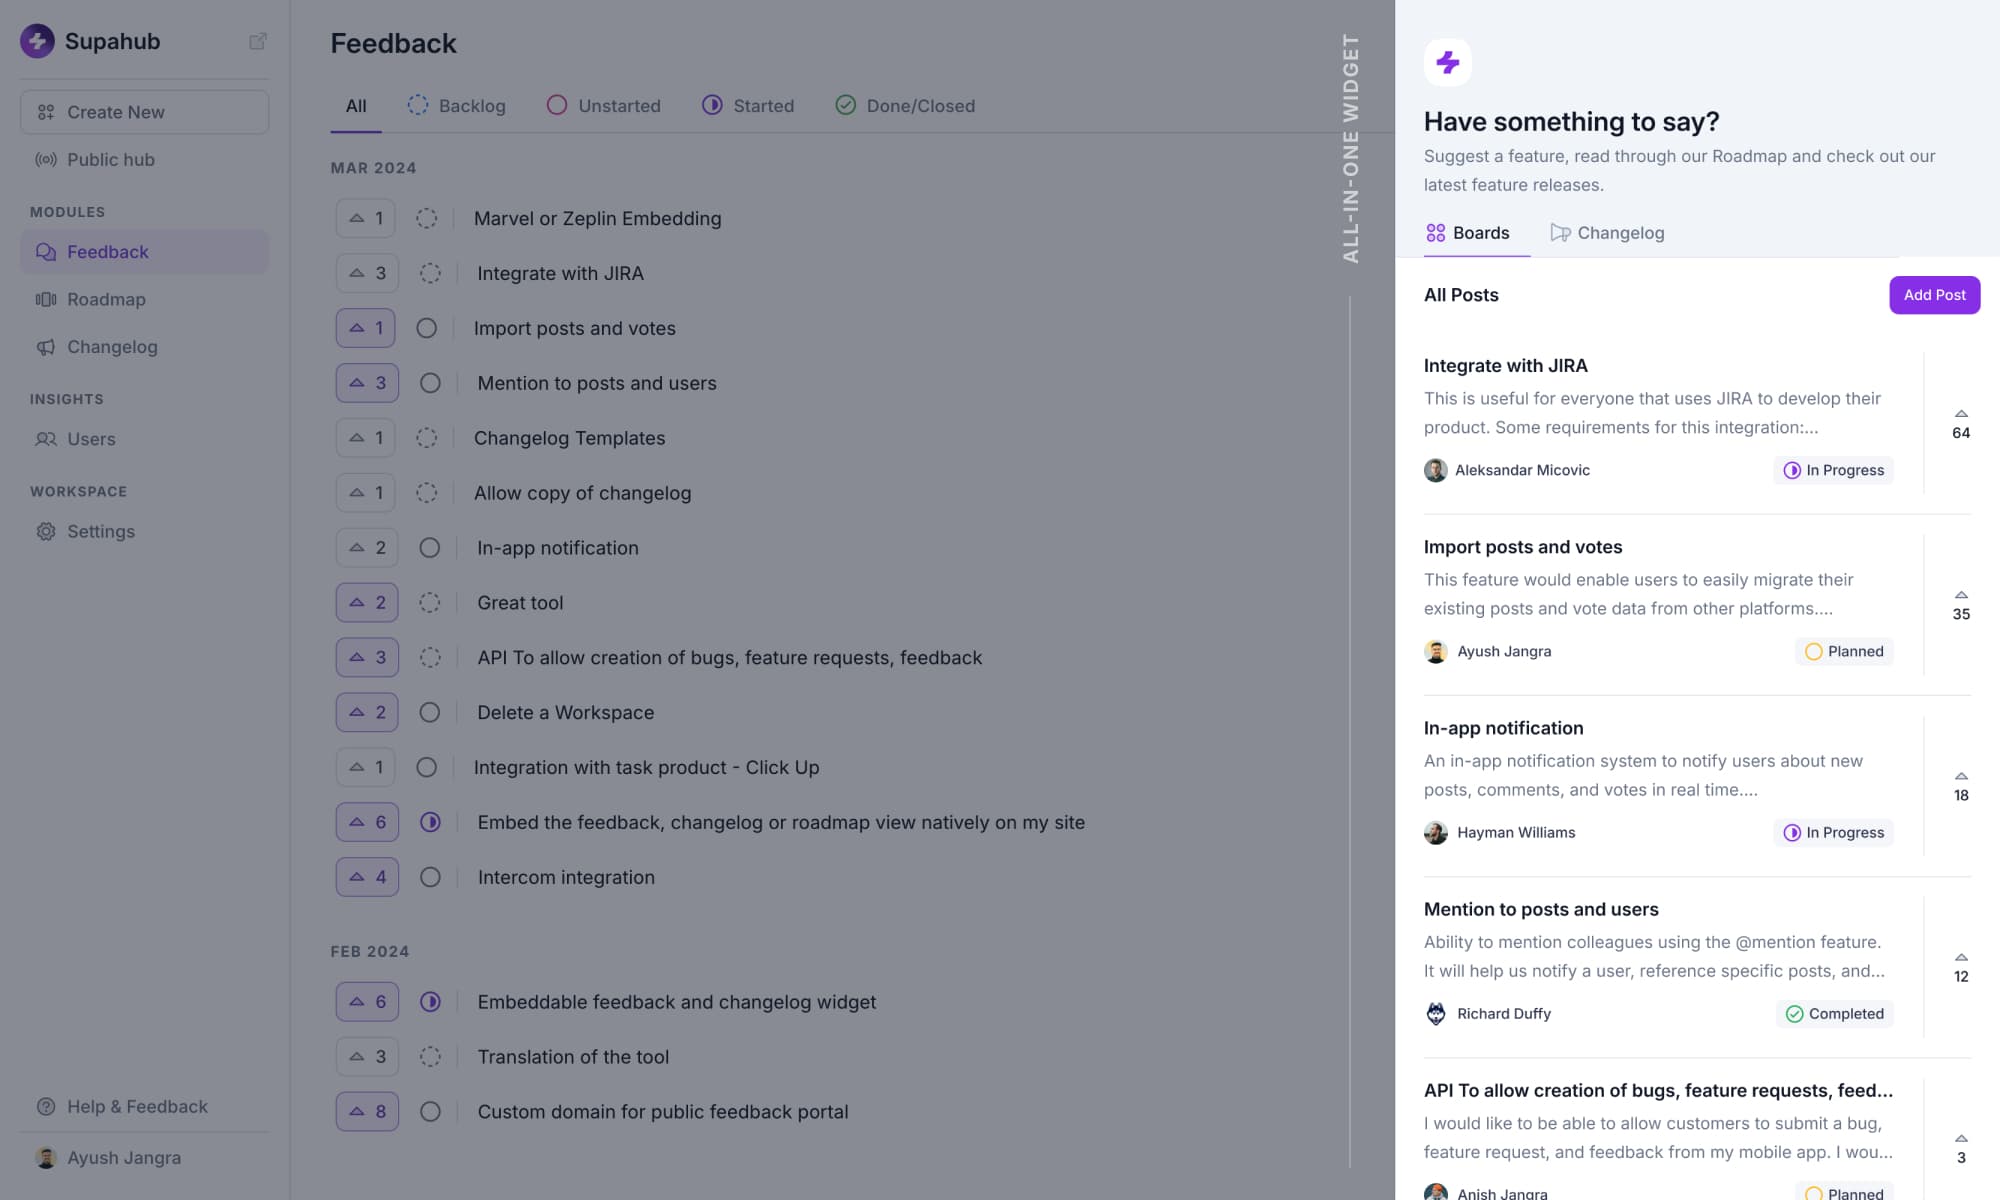Image resolution: width=2000 pixels, height=1200 pixels.
Task: Open the In-app notification post card
Action: (x=1657, y=780)
